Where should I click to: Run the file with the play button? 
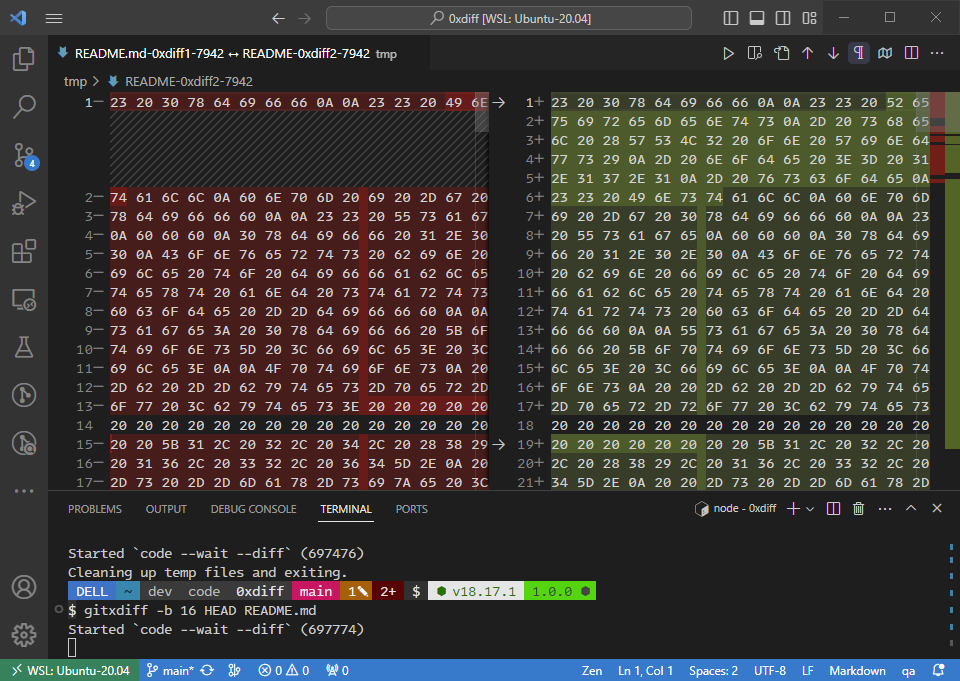(728, 53)
